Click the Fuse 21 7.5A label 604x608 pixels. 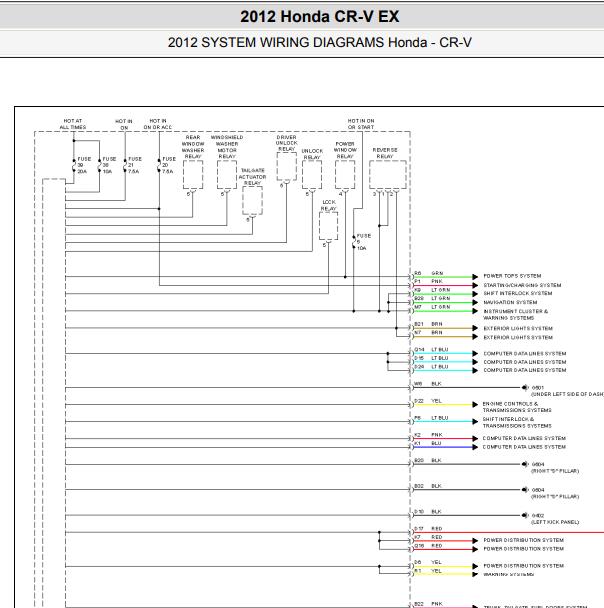135,165
